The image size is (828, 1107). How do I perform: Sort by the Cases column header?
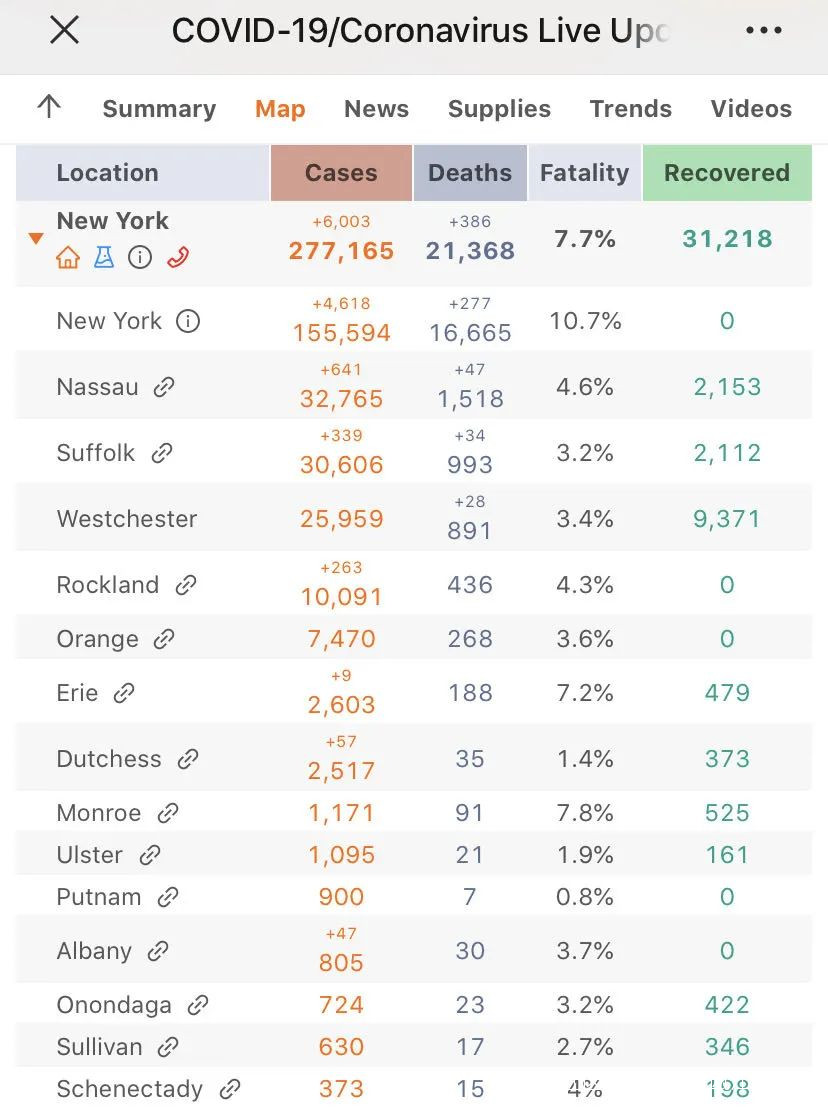click(341, 173)
